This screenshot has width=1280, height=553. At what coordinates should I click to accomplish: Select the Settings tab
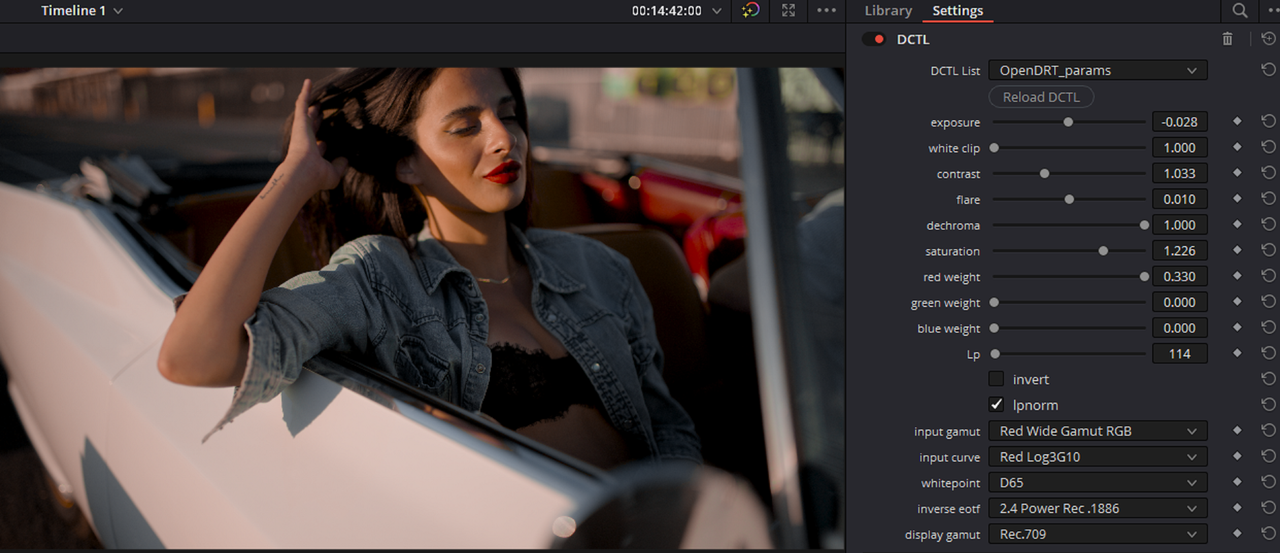point(957,11)
